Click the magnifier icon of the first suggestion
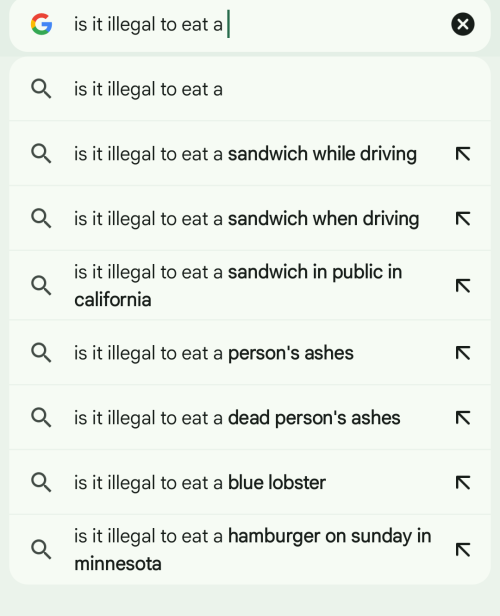Viewport: 500px width, 616px height. click(41, 89)
